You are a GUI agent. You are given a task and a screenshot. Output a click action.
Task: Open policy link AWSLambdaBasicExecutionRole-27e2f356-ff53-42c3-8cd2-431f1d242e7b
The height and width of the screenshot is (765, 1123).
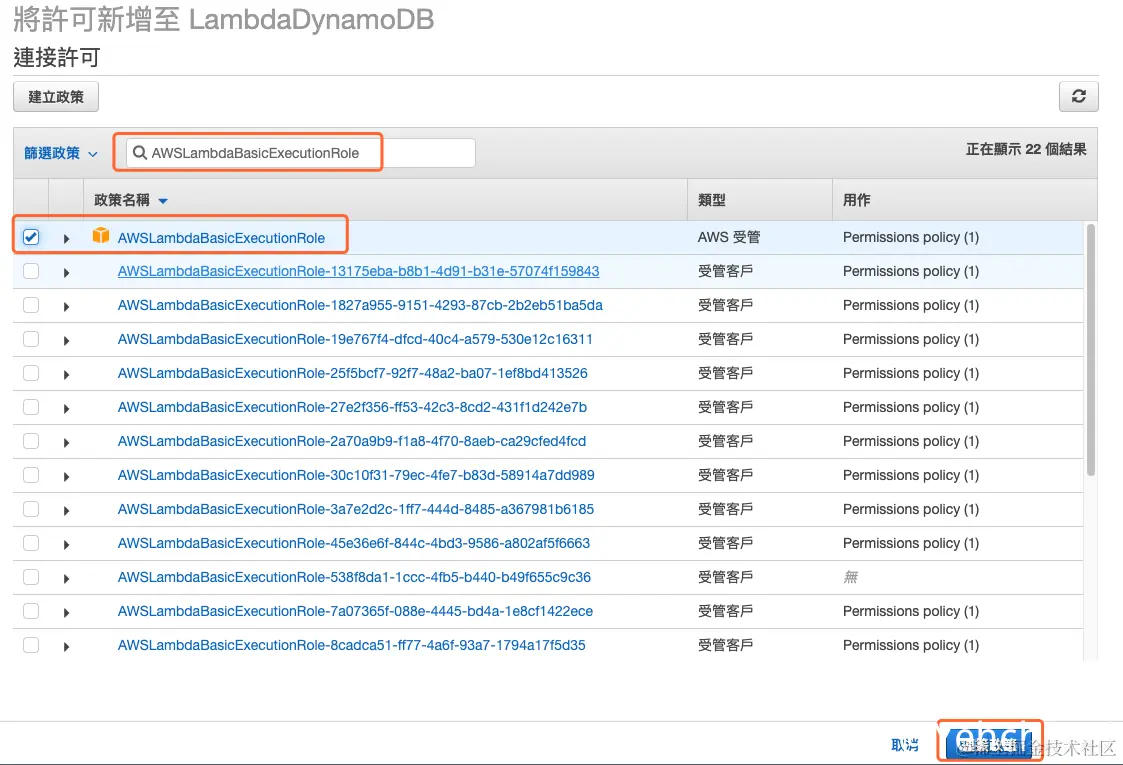352,407
